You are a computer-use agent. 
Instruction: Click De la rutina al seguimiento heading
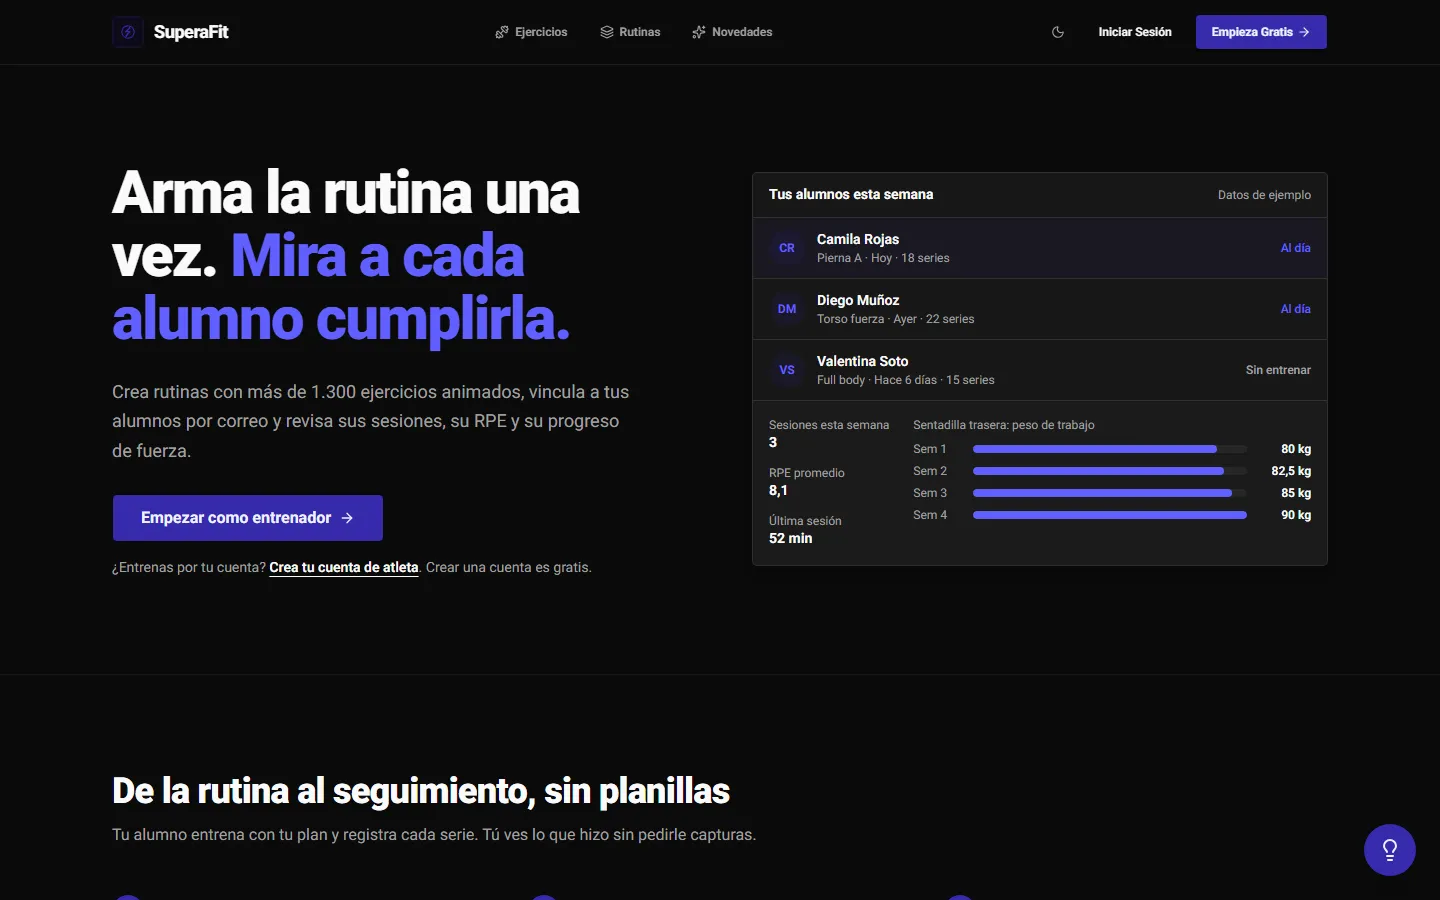click(x=421, y=791)
